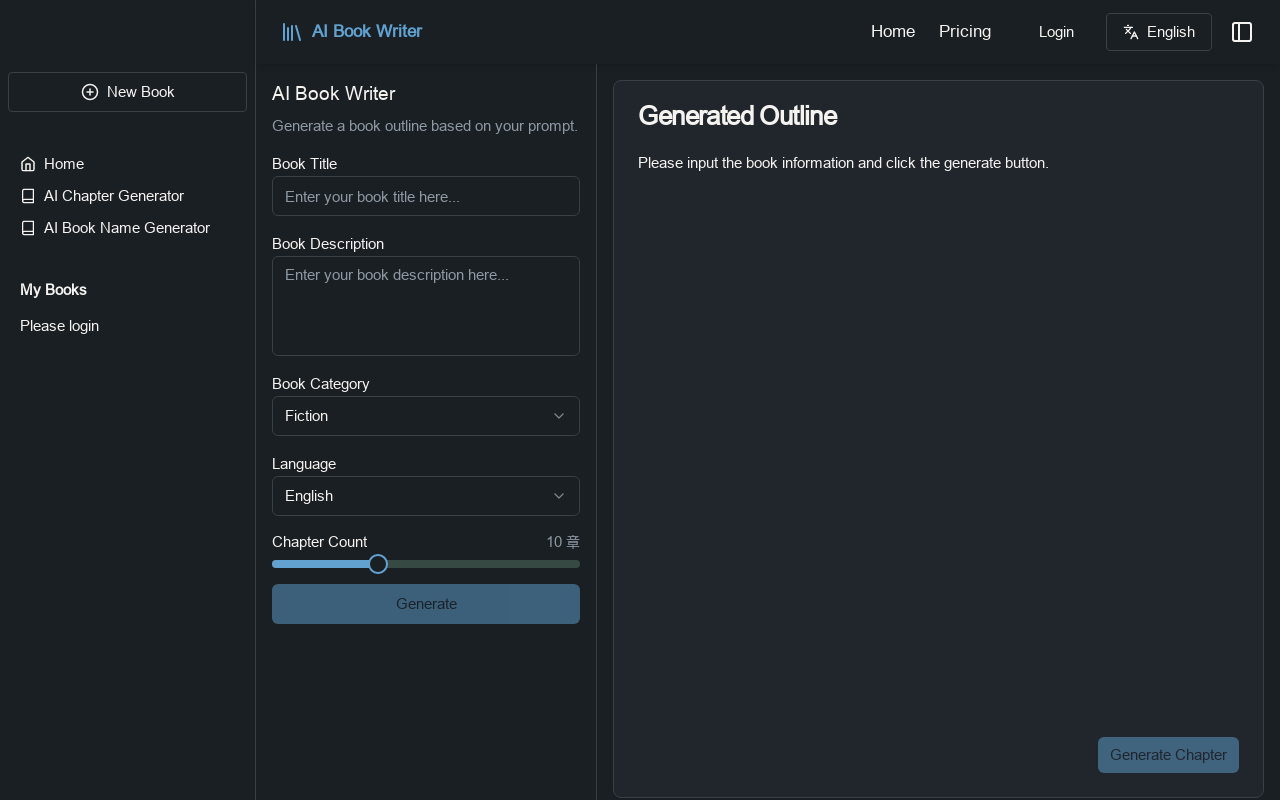Click the Generate button
1280x800 pixels.
pos(426,604)
